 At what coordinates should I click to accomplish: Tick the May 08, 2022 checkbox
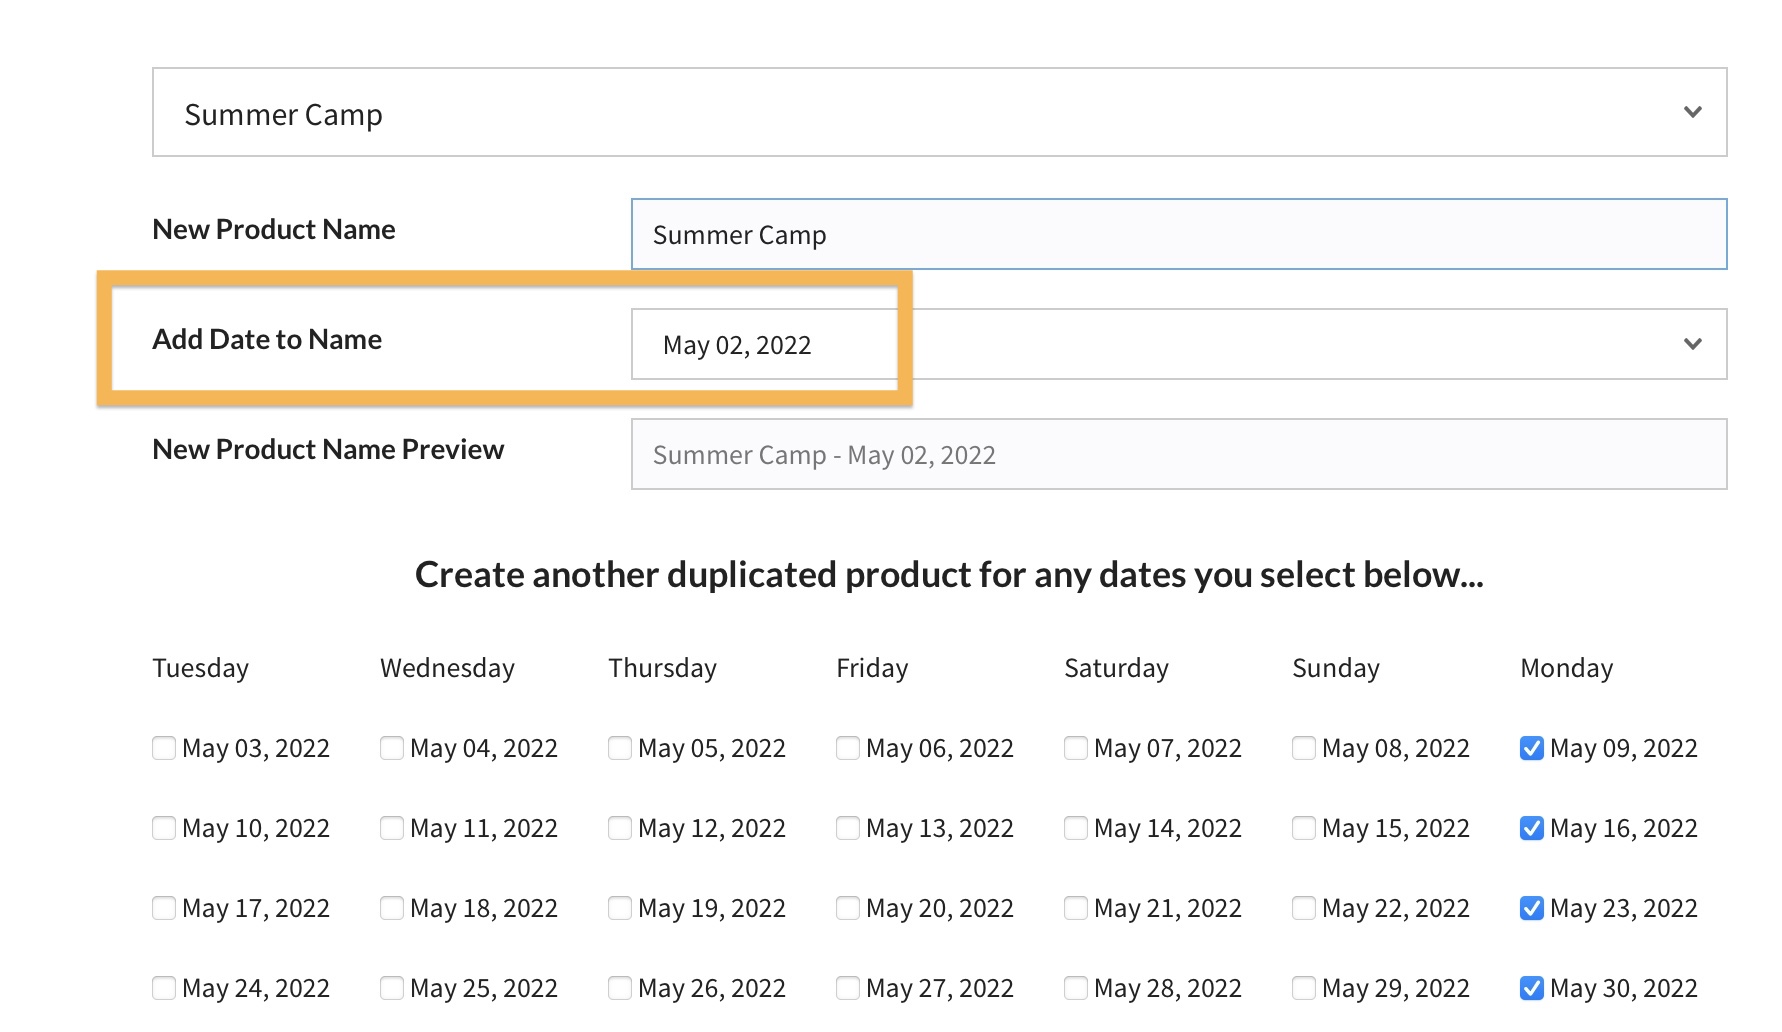tap(1304, 748)
